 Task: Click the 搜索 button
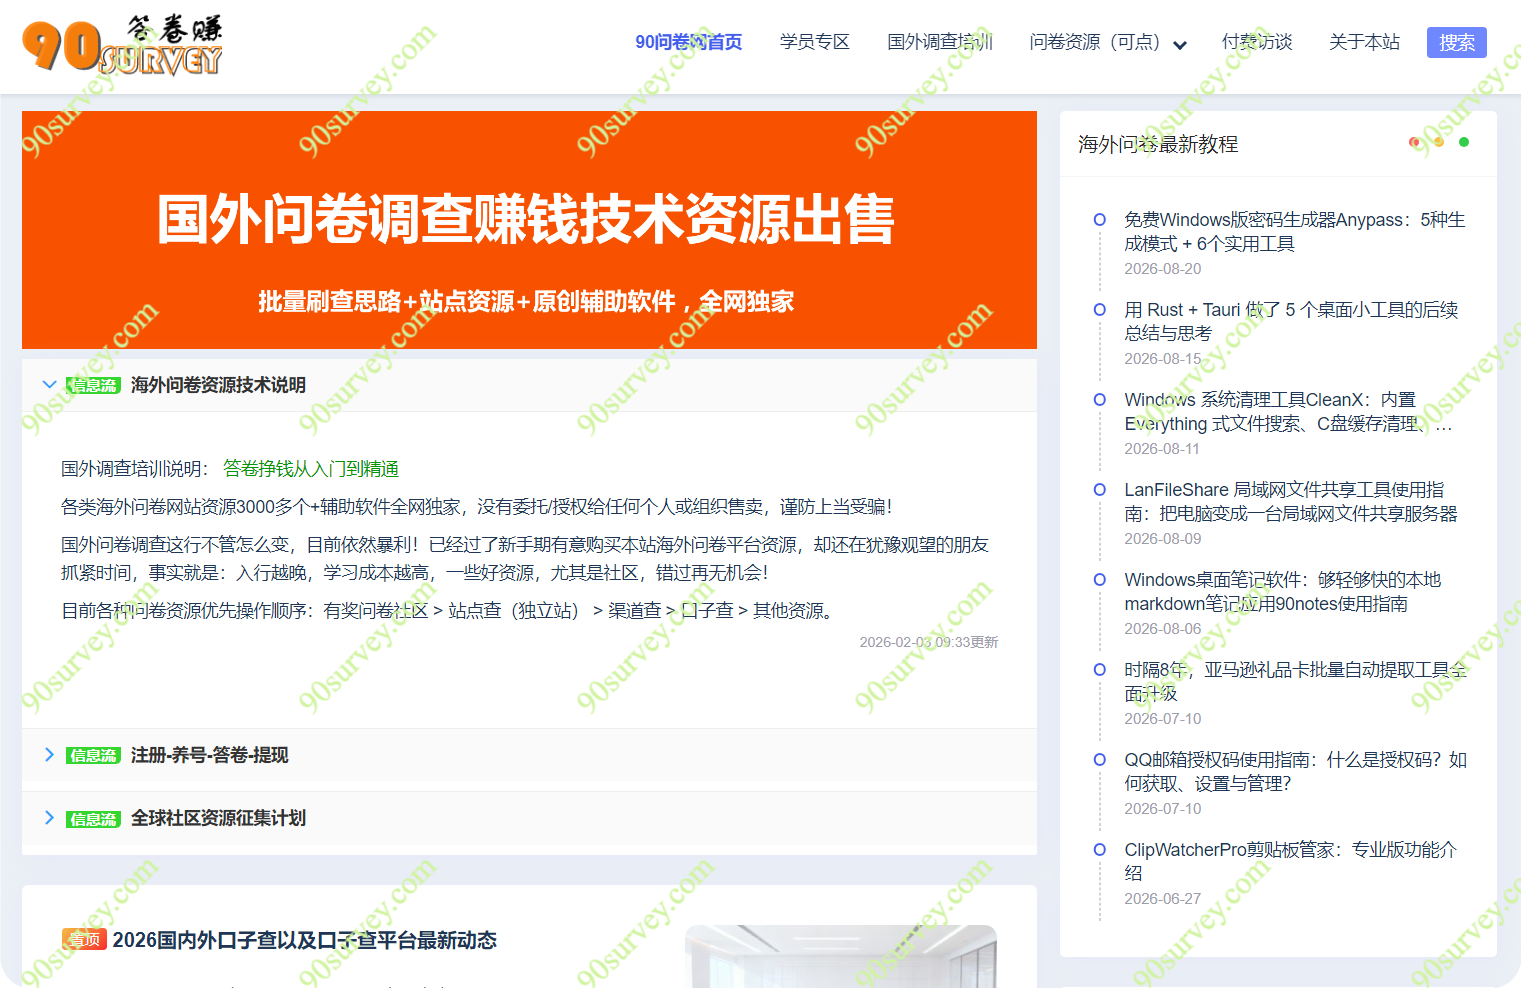1457,42
